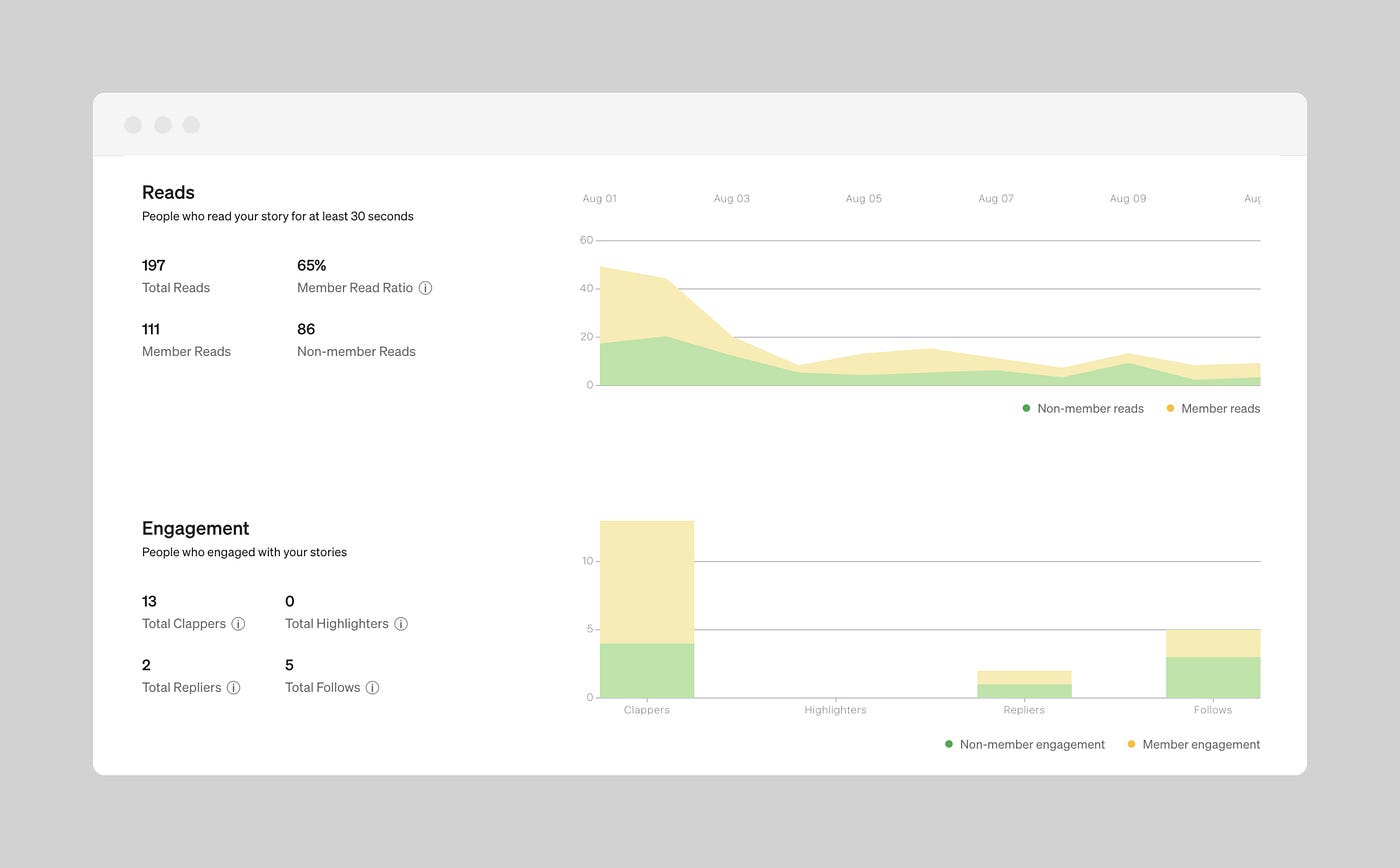Click the 60 label on reads chart axis
The height and width of the screenshot is (868, 1400).
586,240
